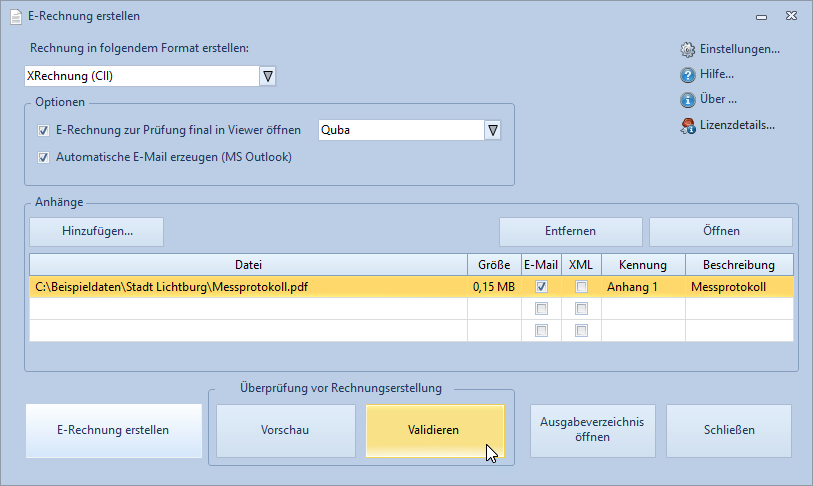Expand the XRechnung (CII) format dropdown arrow

pyautogui.click(x=268, y=76)
